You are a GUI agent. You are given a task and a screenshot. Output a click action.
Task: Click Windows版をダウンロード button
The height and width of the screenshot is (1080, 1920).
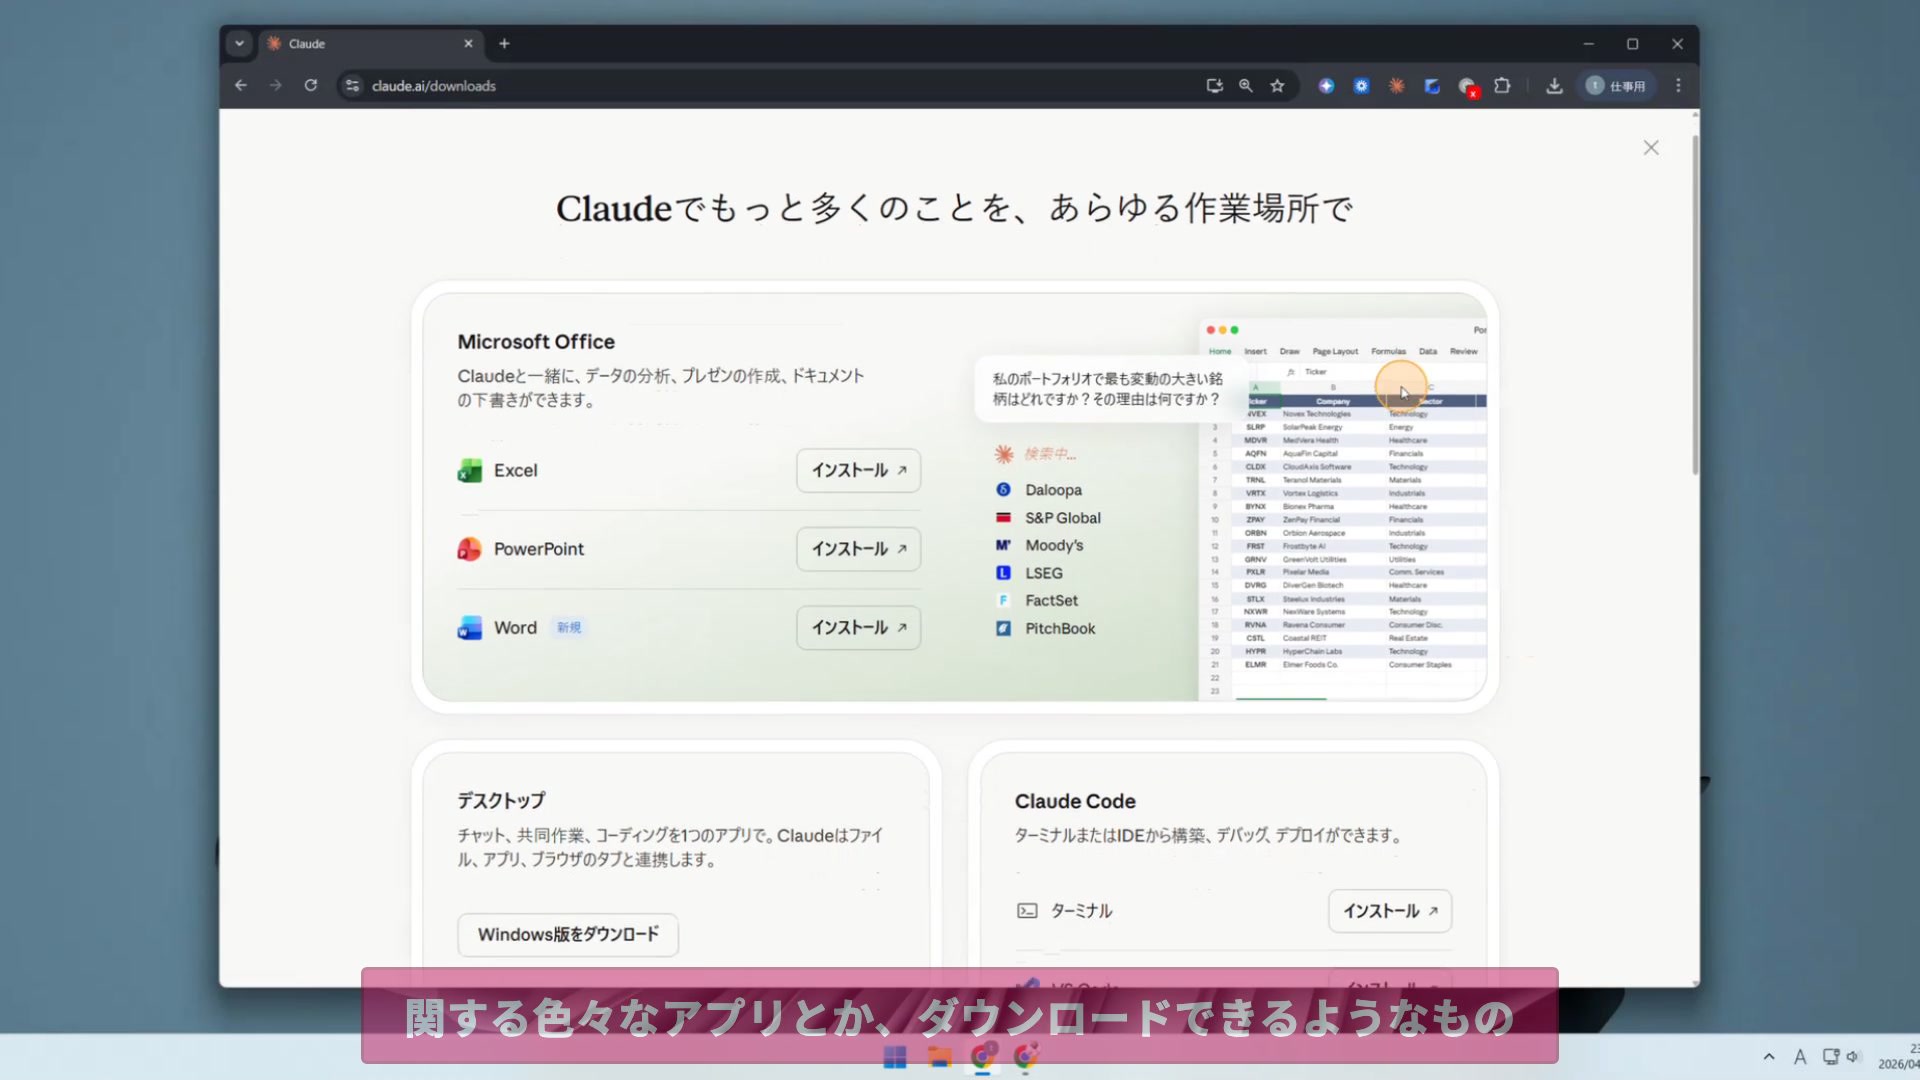568,935
